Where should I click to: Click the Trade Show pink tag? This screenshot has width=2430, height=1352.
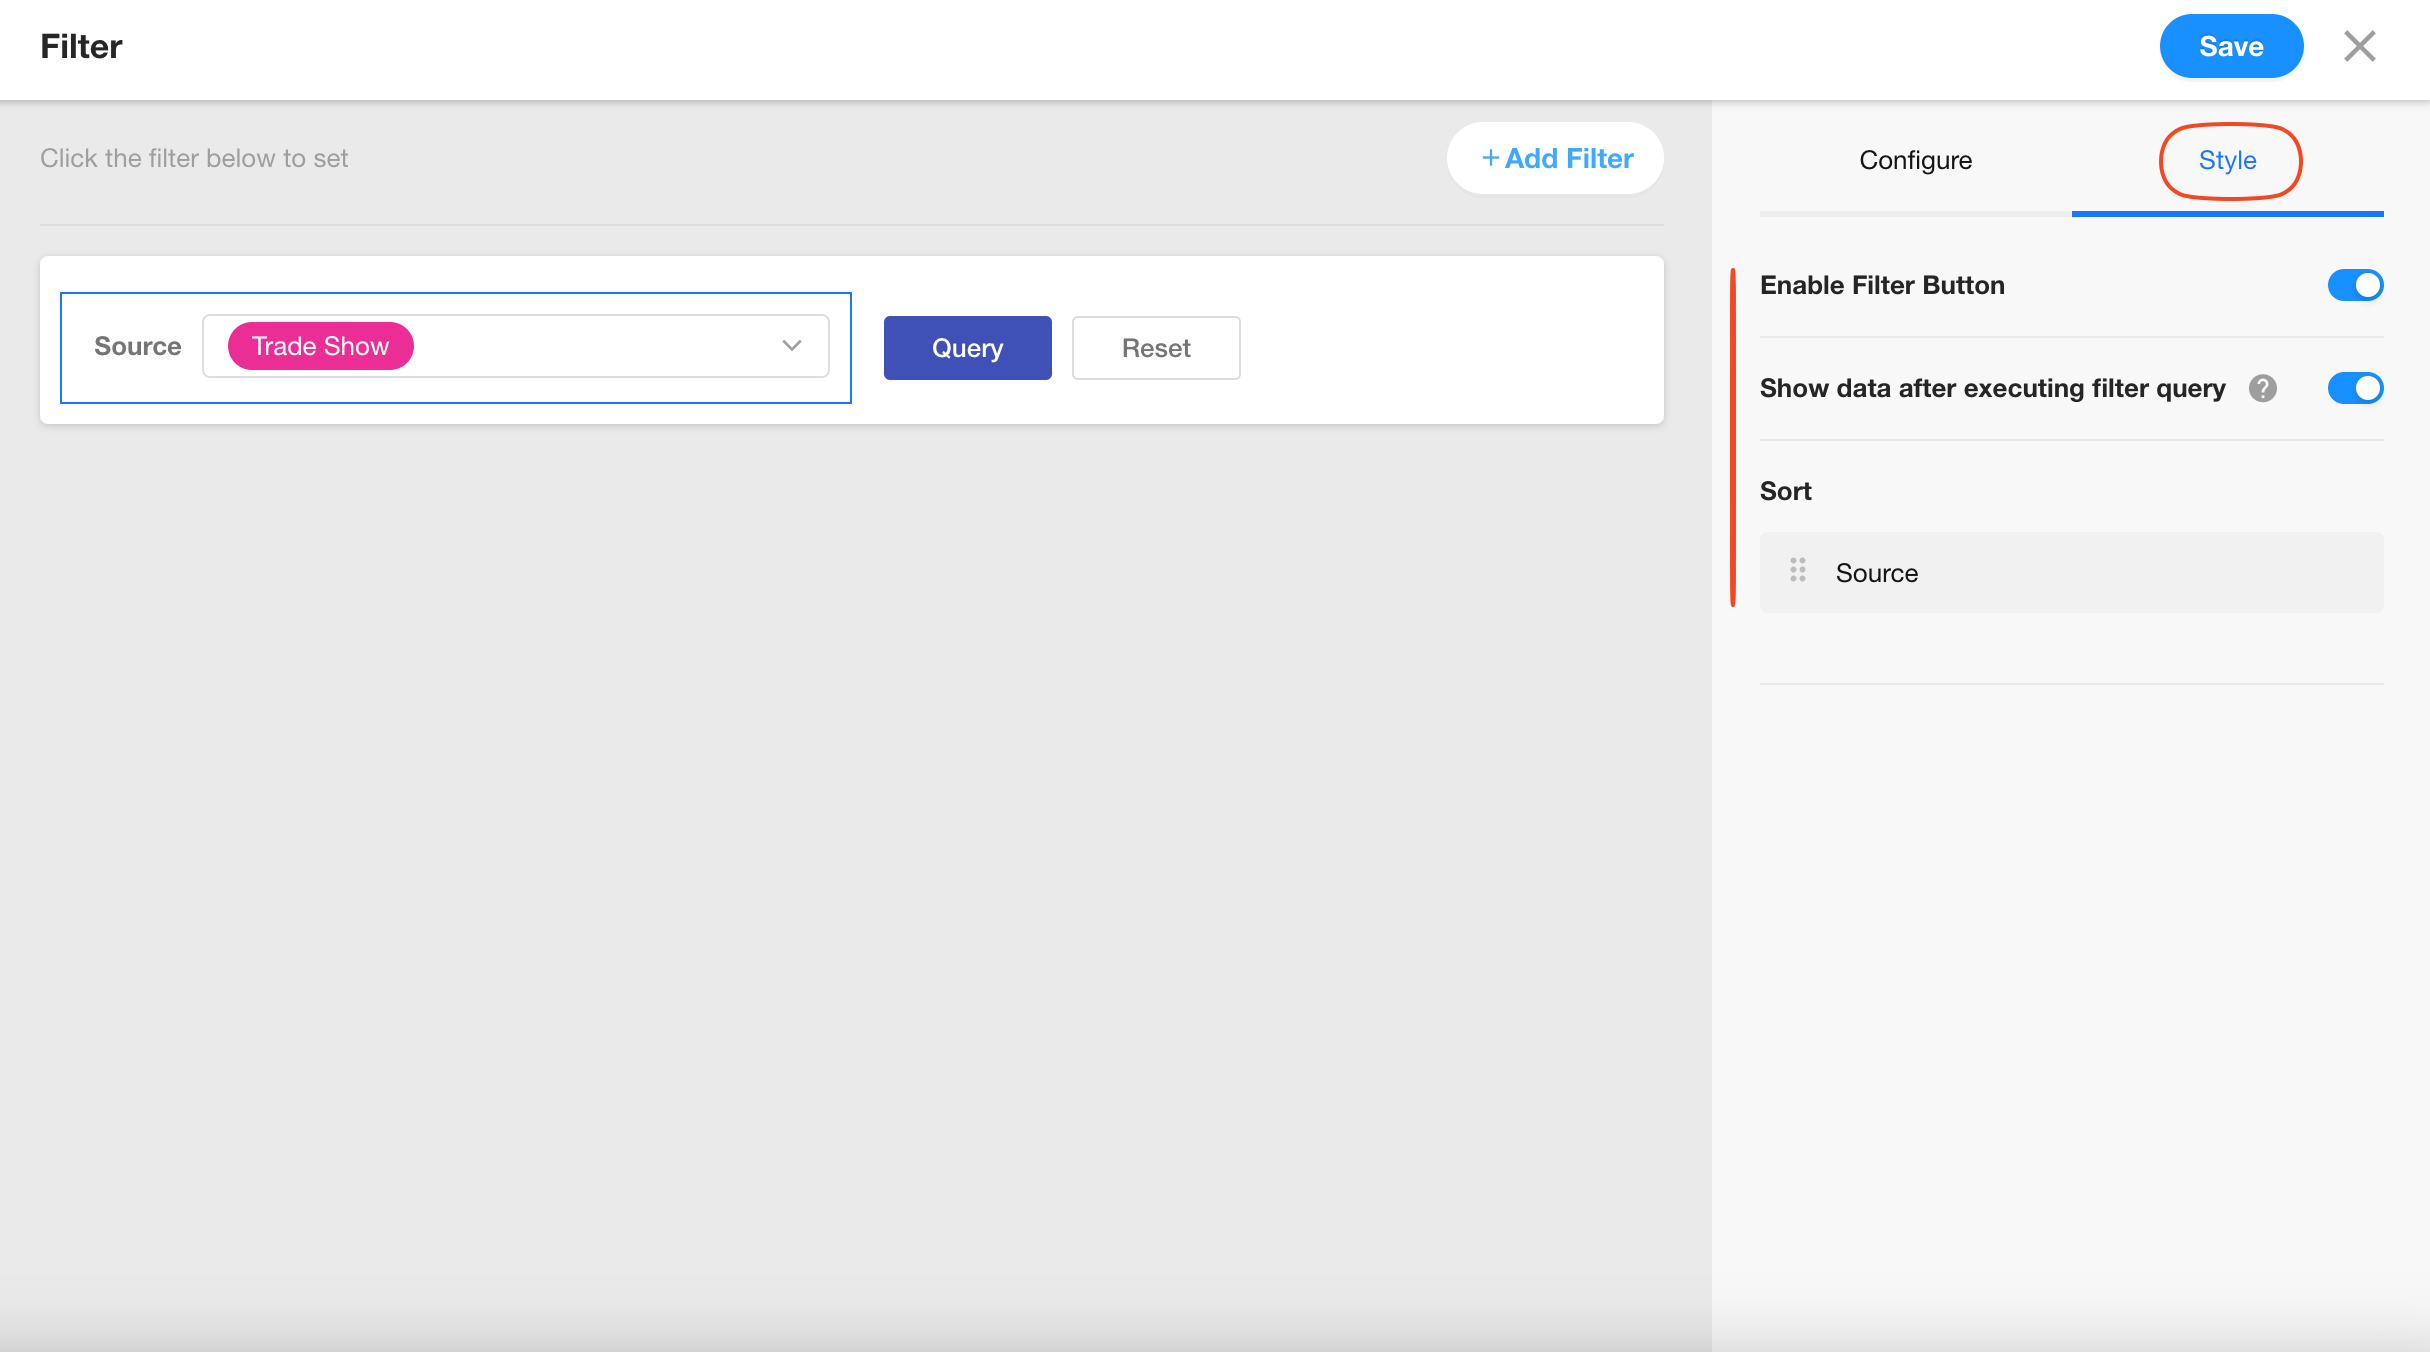click(x=320, y=346)
